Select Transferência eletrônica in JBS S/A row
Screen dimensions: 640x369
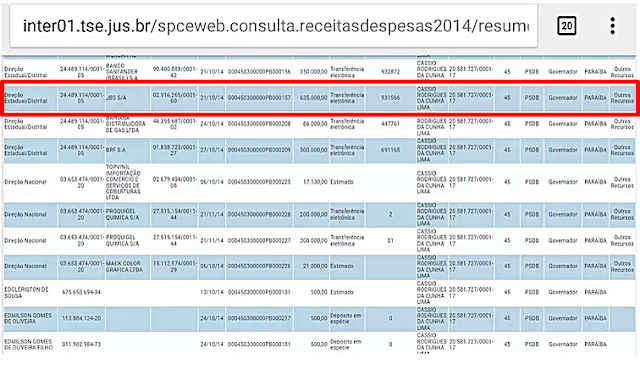point(347,98)
